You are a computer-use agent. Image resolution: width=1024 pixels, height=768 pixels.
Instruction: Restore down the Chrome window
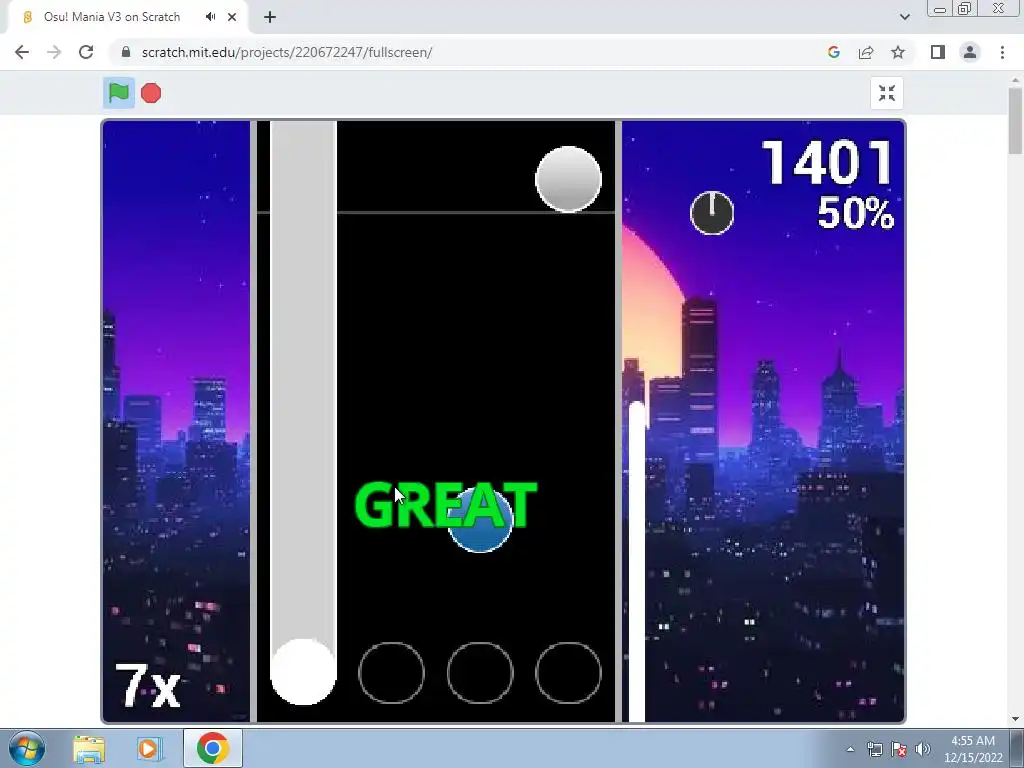pyautogui.click(x=965, y=8)
